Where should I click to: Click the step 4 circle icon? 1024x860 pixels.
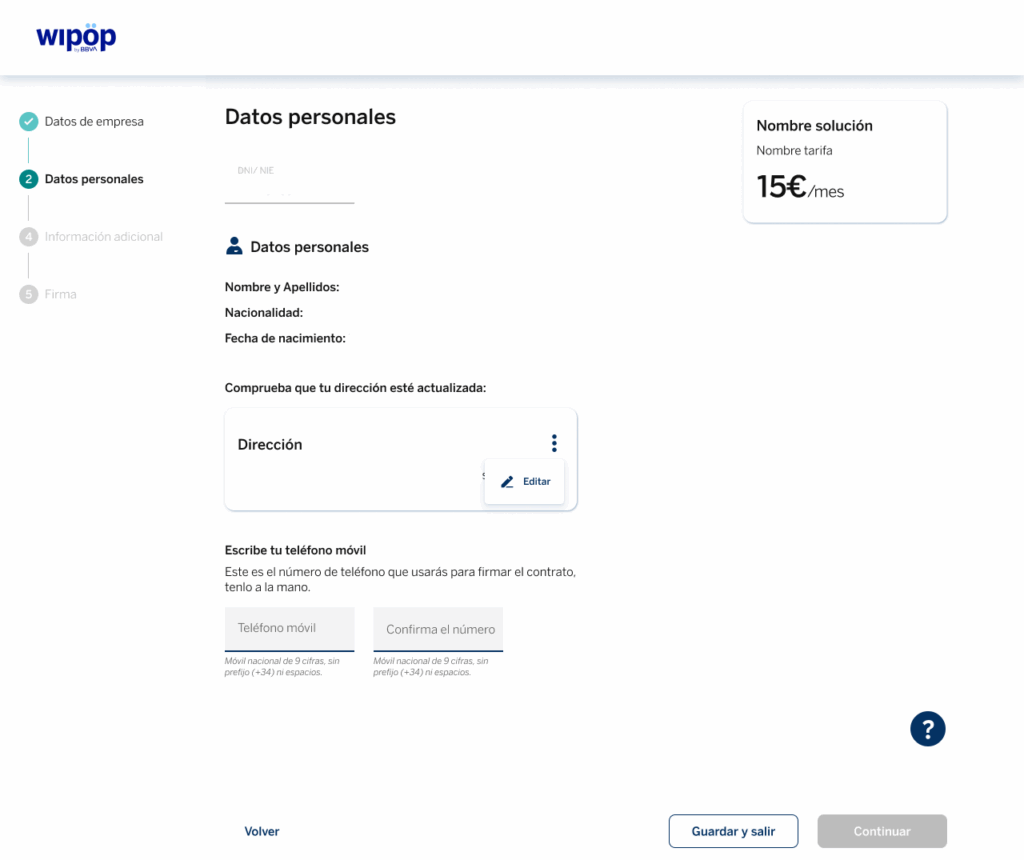29,237
